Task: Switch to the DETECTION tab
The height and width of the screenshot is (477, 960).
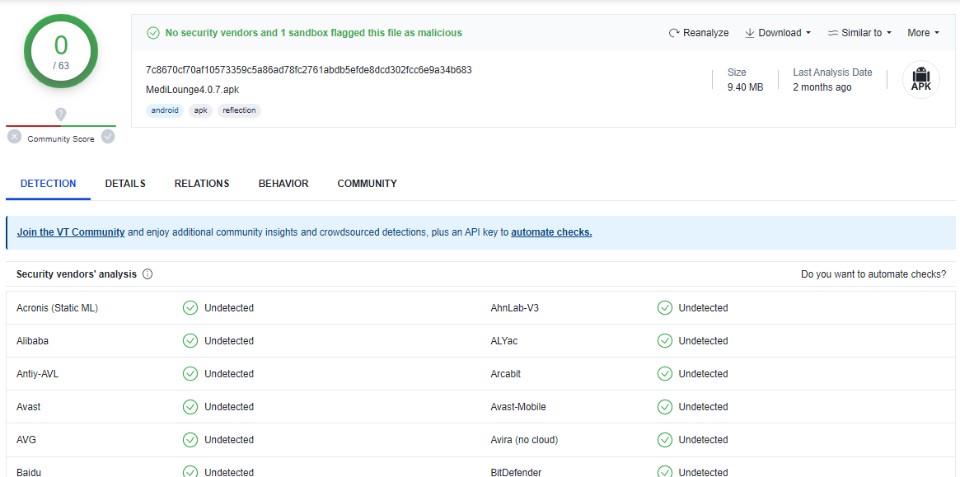Action: 48,183
